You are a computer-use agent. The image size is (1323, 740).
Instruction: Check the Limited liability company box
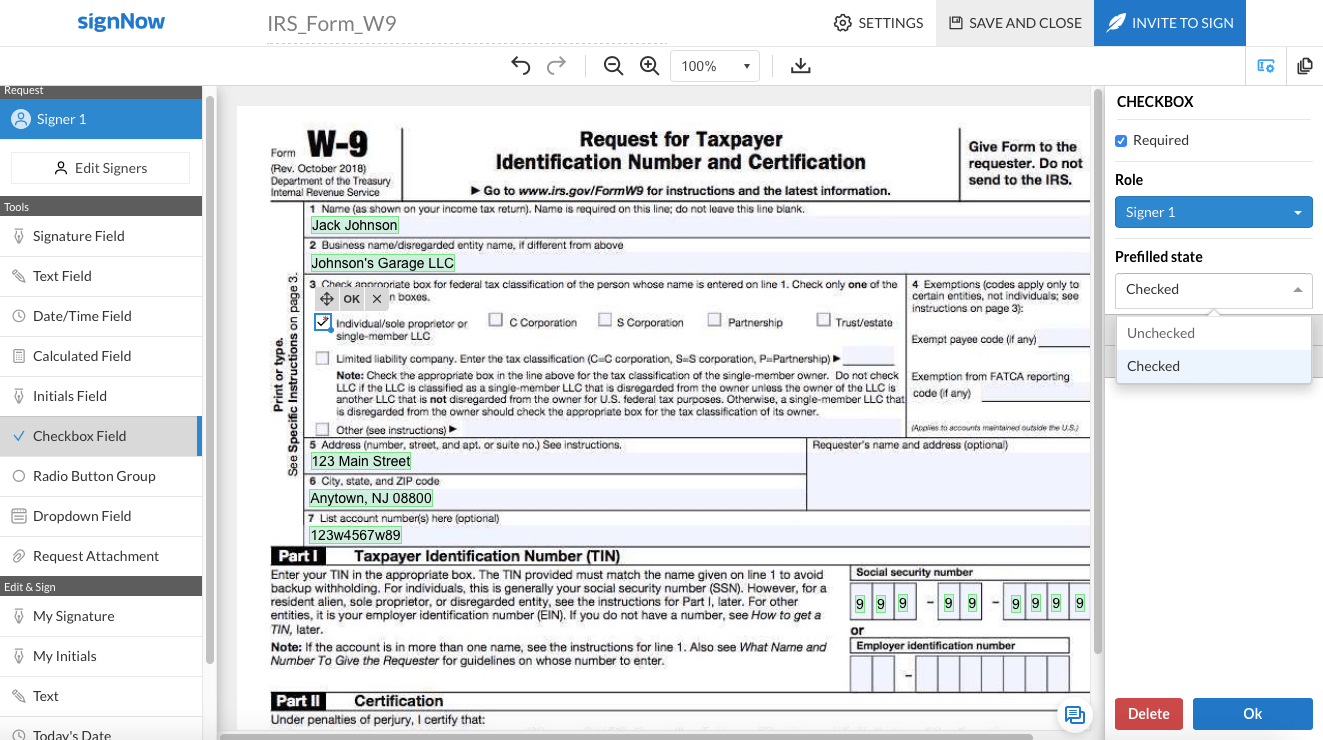click(x=322, y=358)
